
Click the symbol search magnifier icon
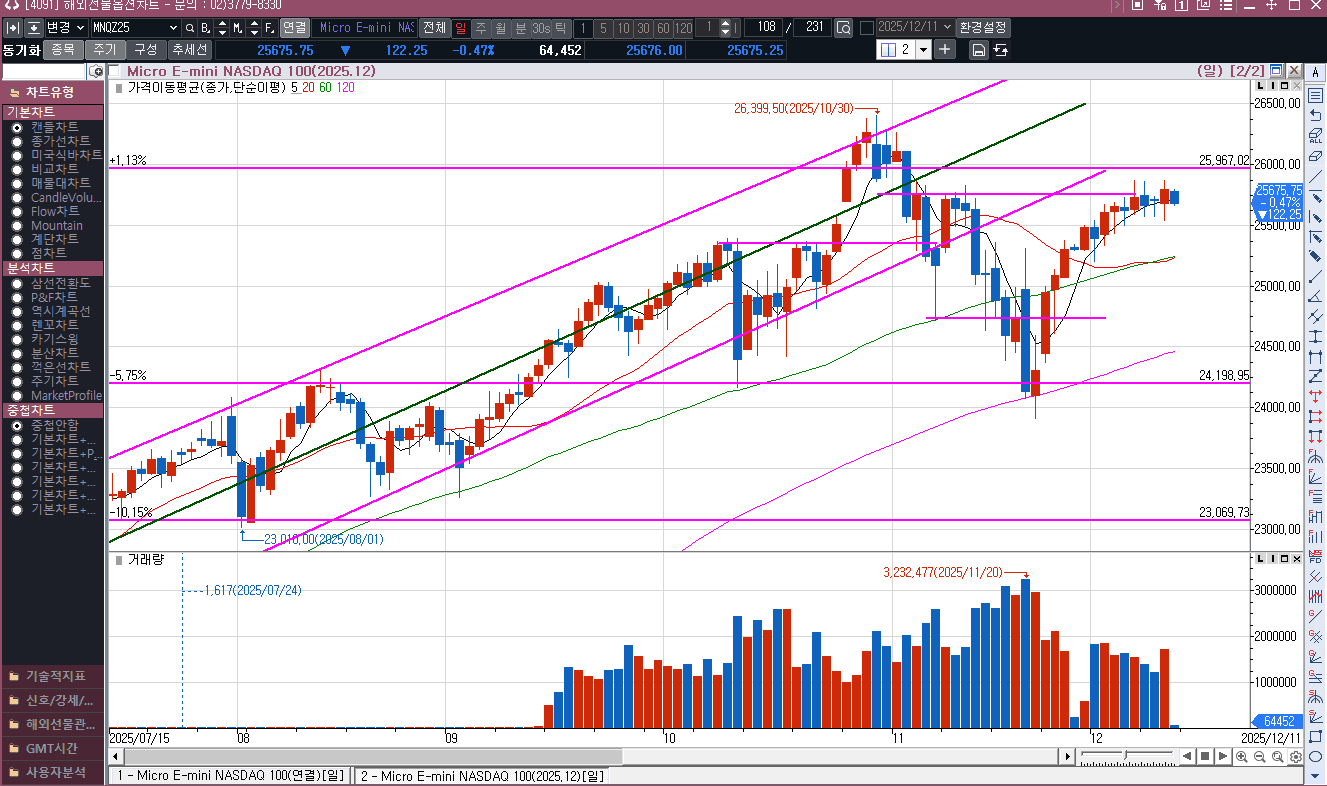point(97,72)
